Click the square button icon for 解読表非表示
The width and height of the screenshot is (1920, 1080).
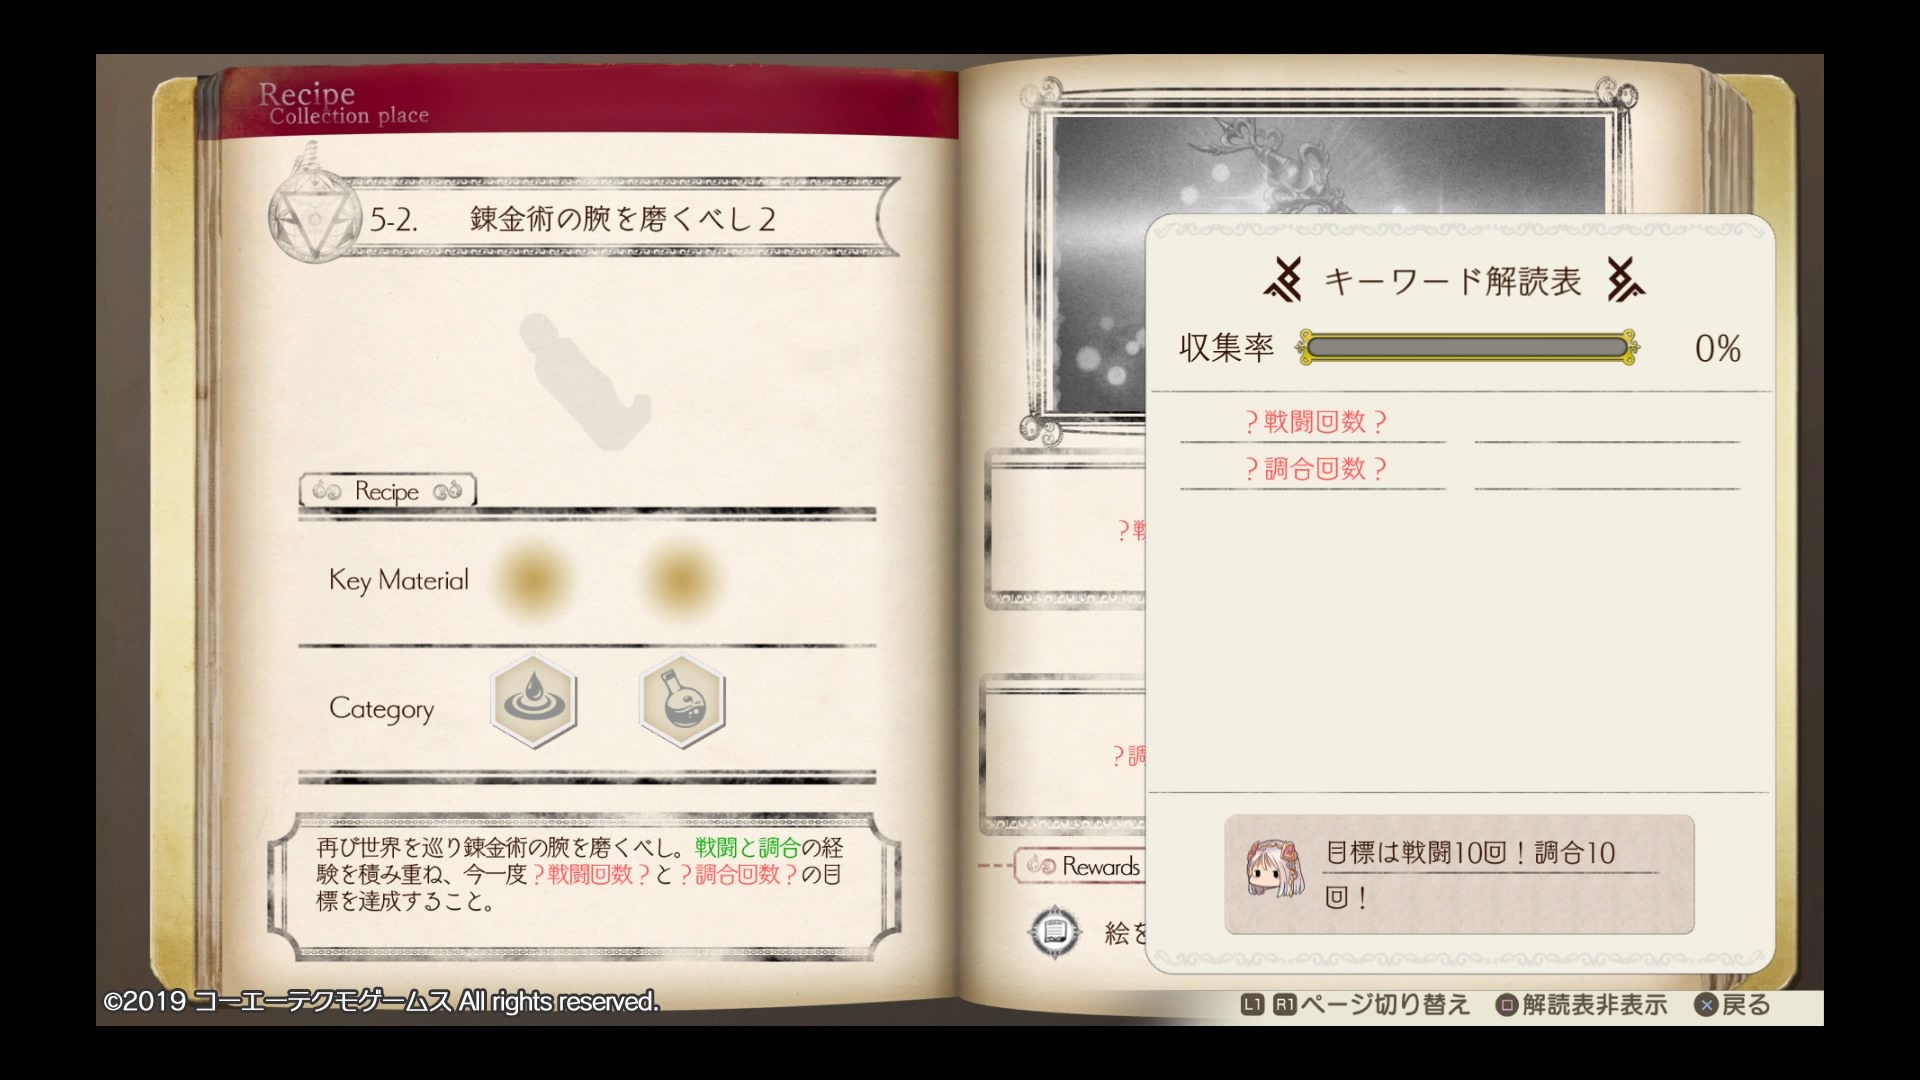tap(1506, 1005)
